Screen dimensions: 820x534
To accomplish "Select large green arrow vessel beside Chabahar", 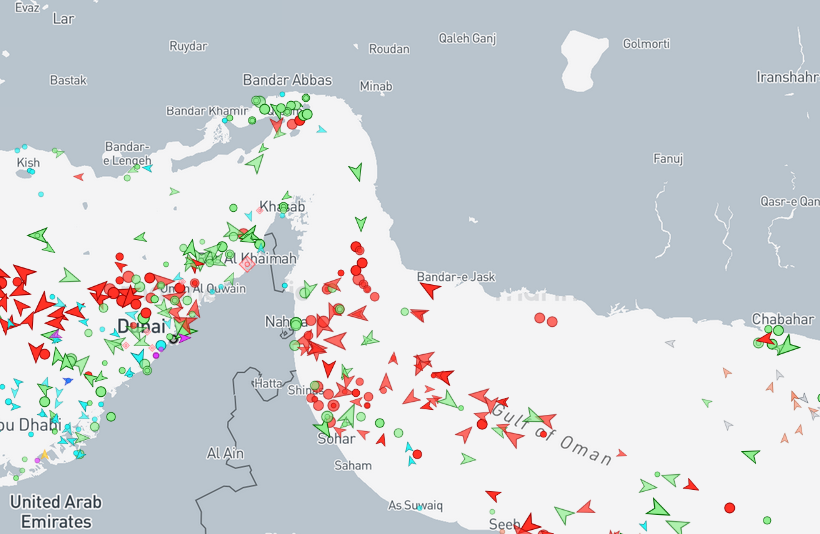I will (x=788, y=346).
